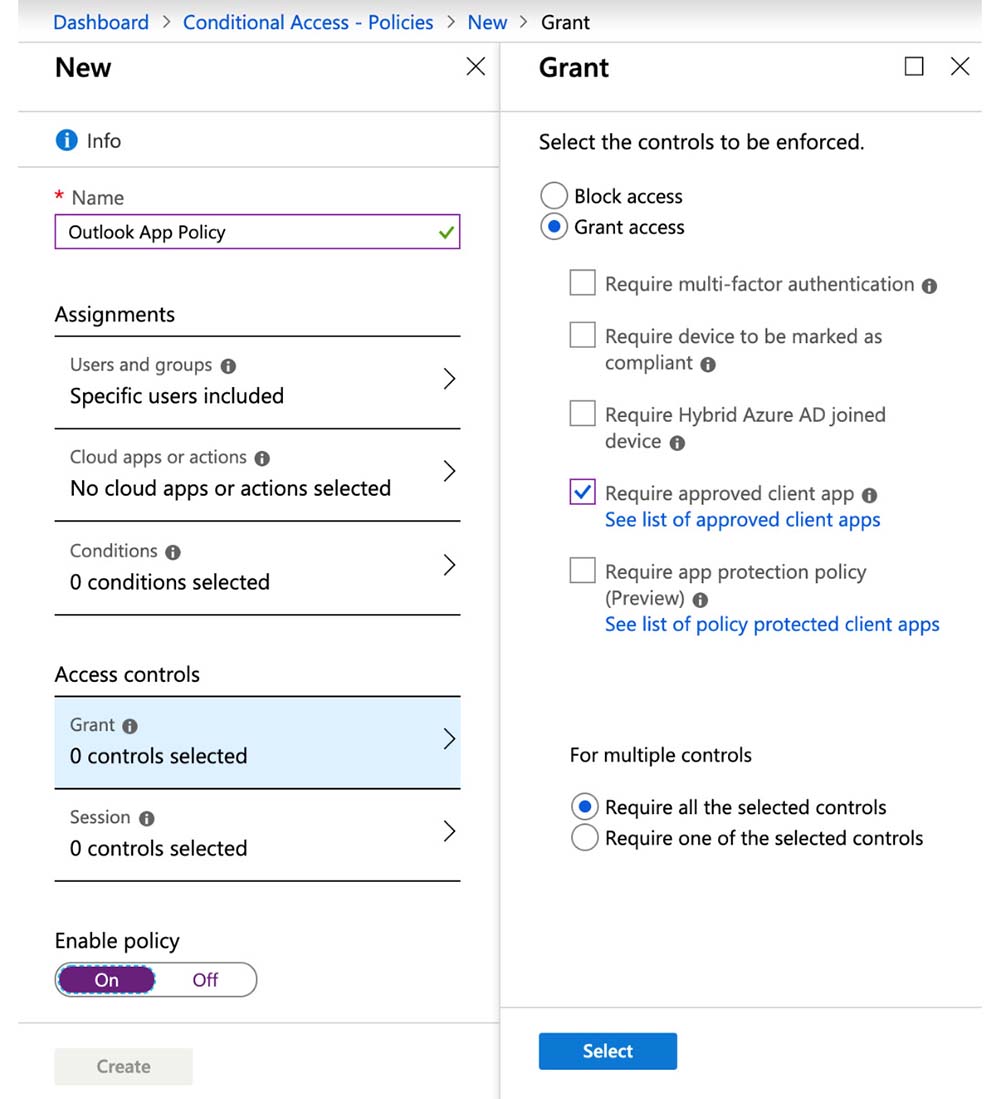Screen dimensions: 1000x1099
Task: Click info icon for Require approved client app
Action: (x=869, y=495)
